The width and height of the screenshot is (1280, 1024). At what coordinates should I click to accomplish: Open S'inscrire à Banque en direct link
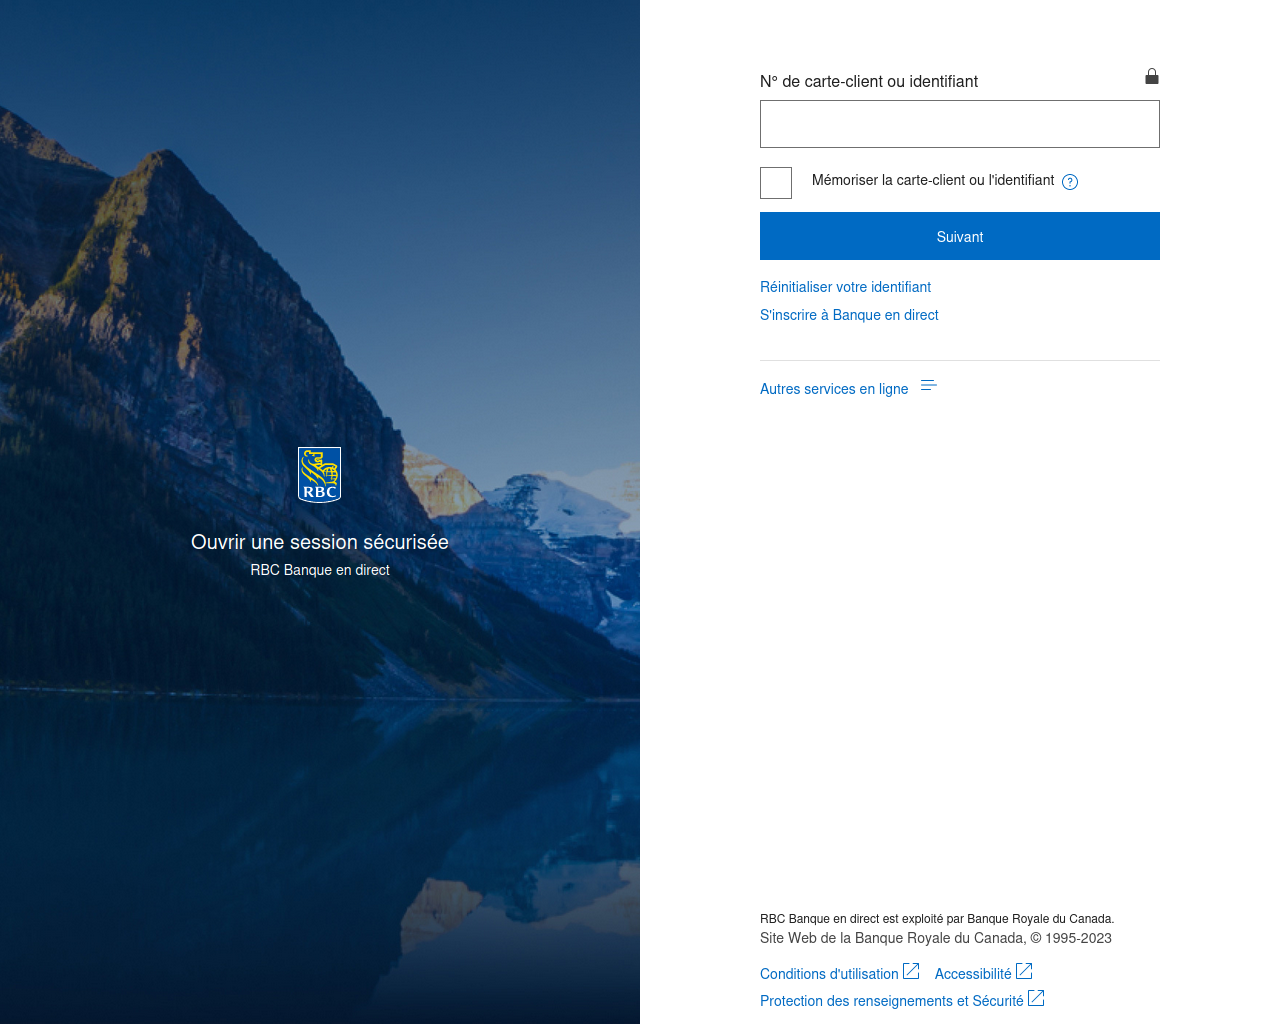click(x=849, y=315)
